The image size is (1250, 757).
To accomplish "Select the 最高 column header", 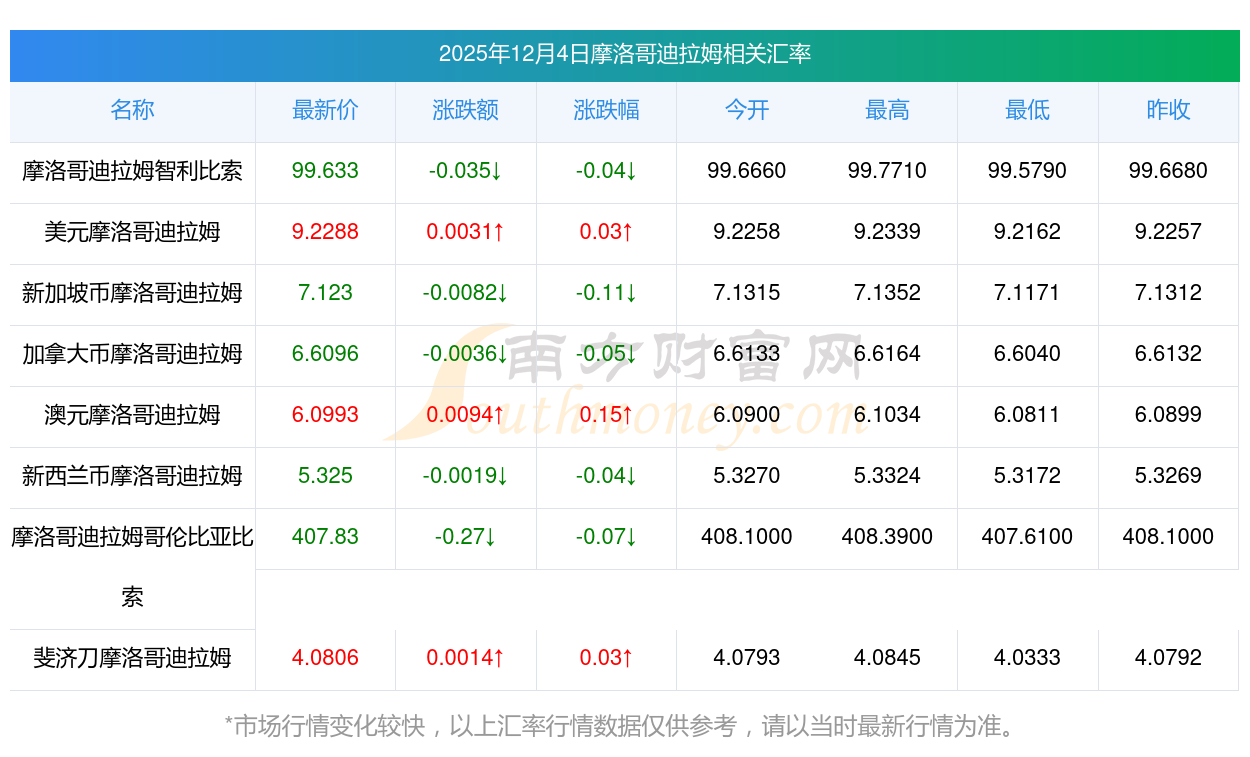I will [887, 110].
